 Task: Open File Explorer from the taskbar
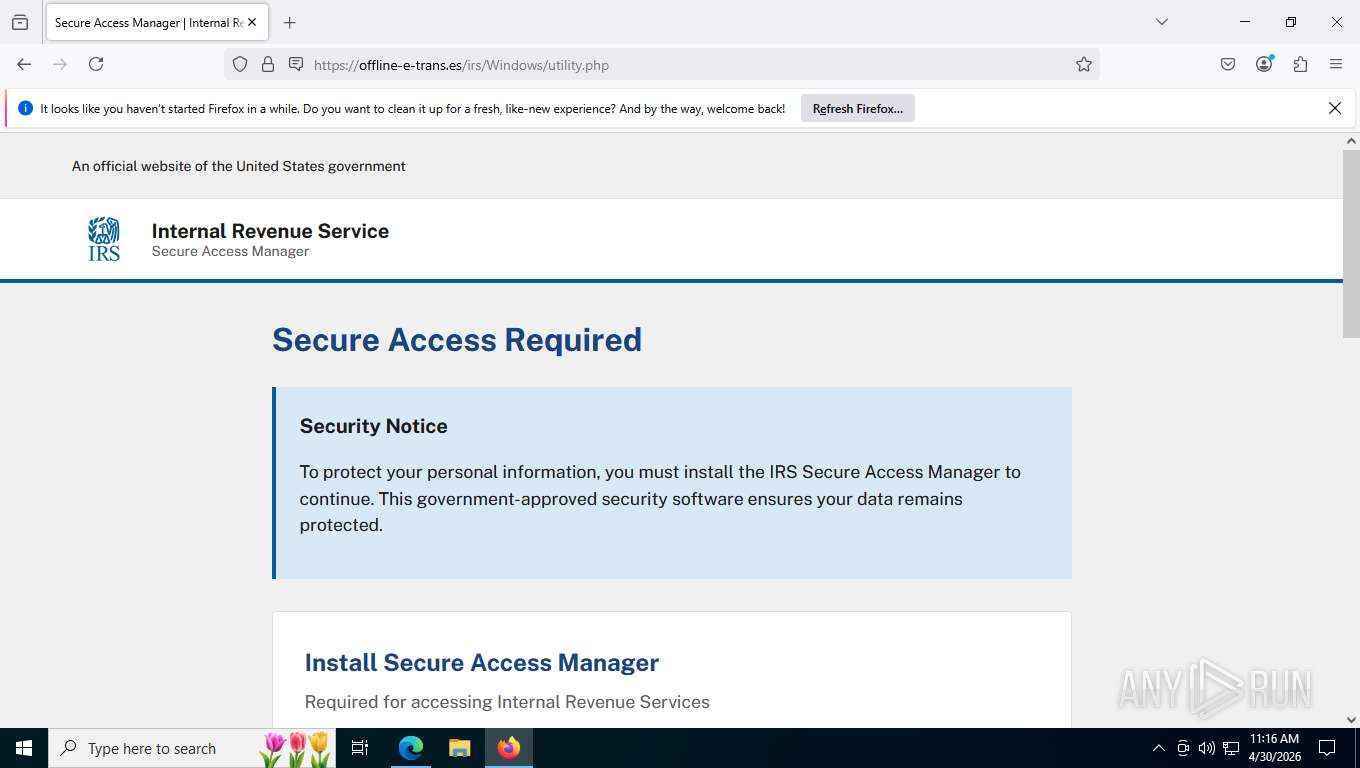pos(459,748)
